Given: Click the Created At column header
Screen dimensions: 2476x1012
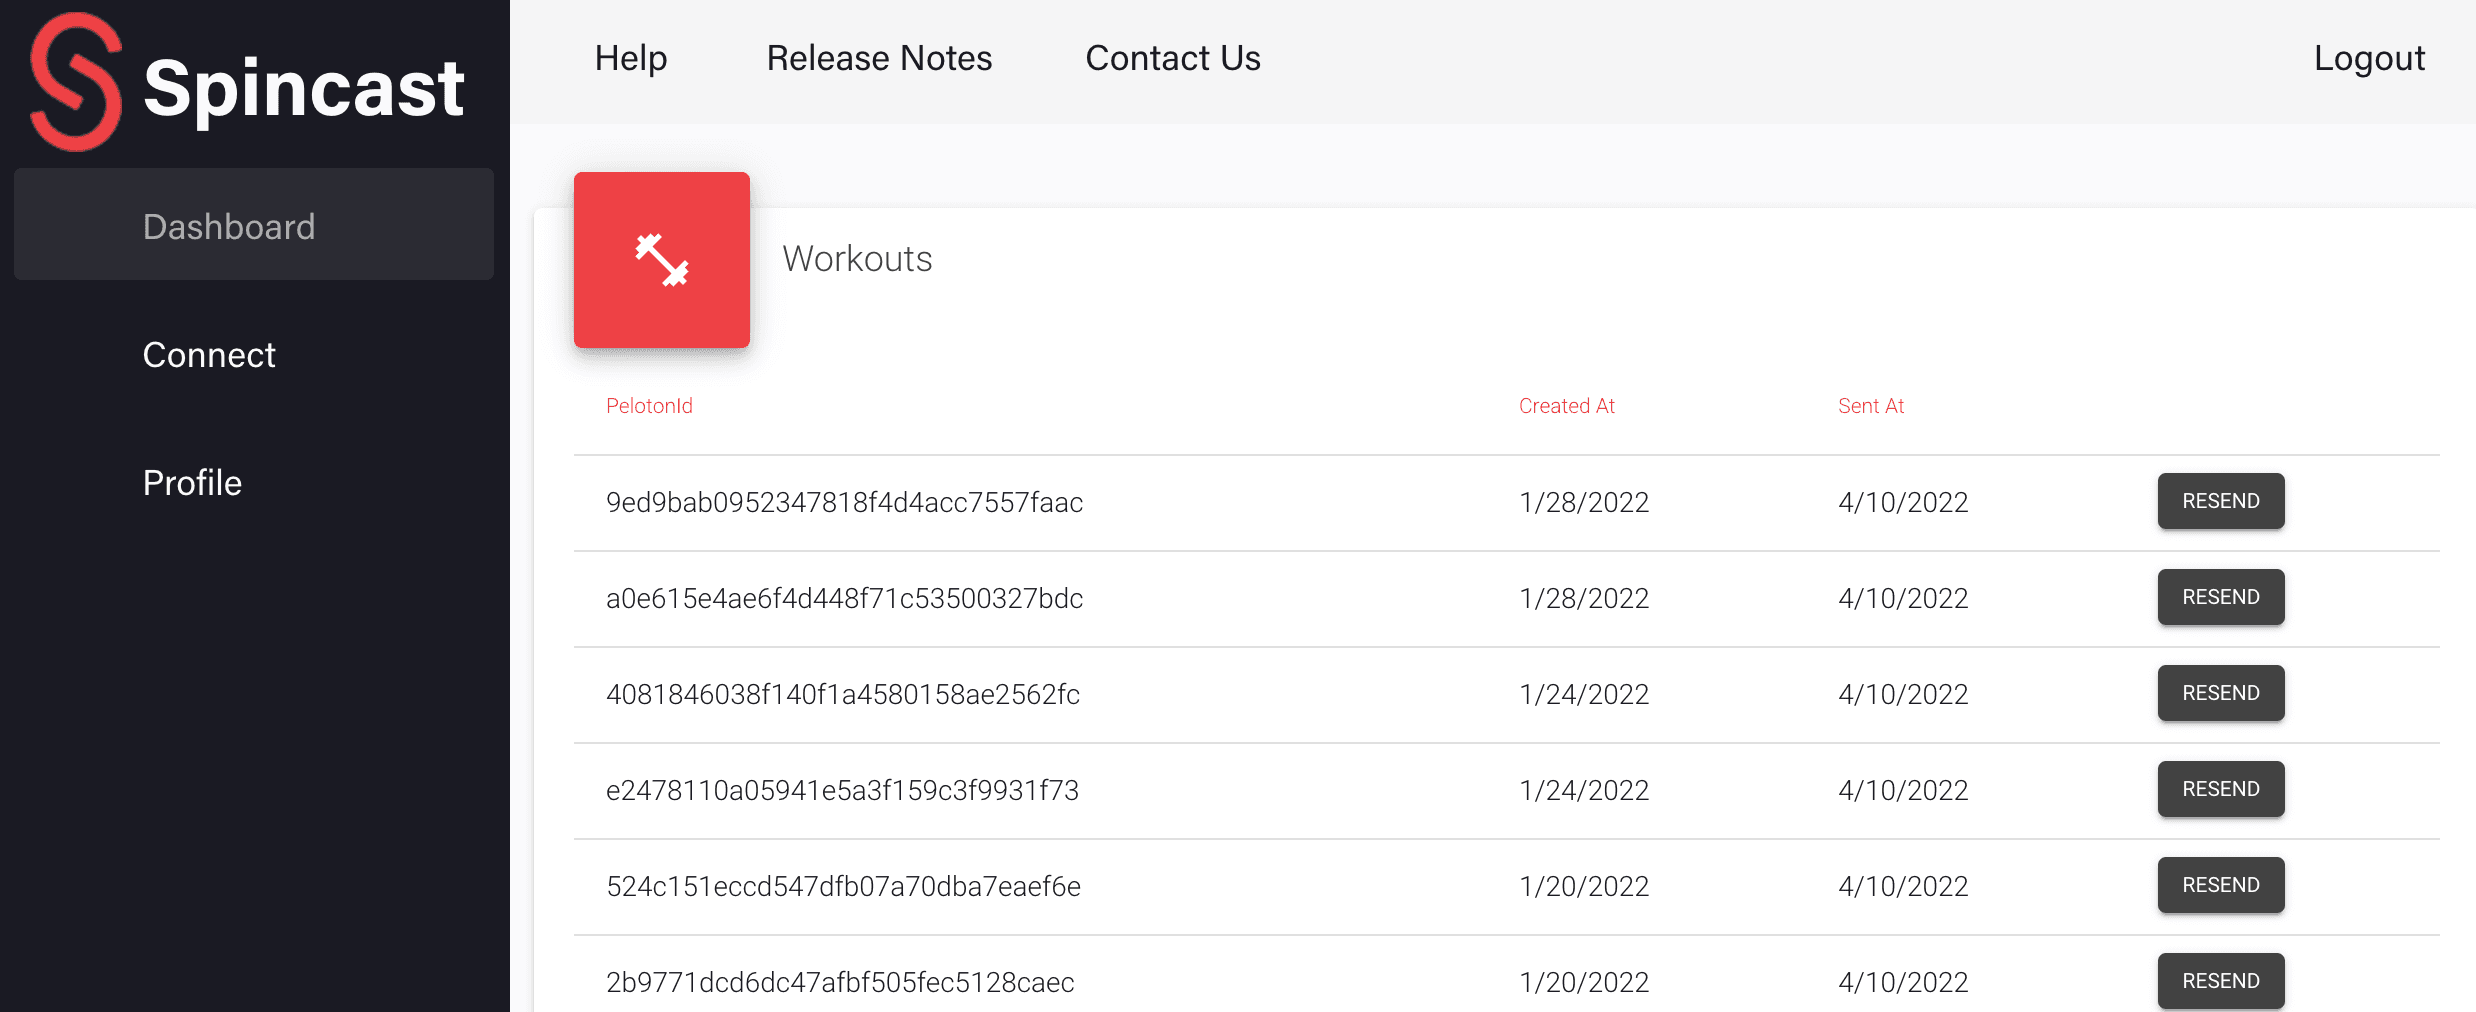Looking at the screenshot, I should (x=1566, y=406).
